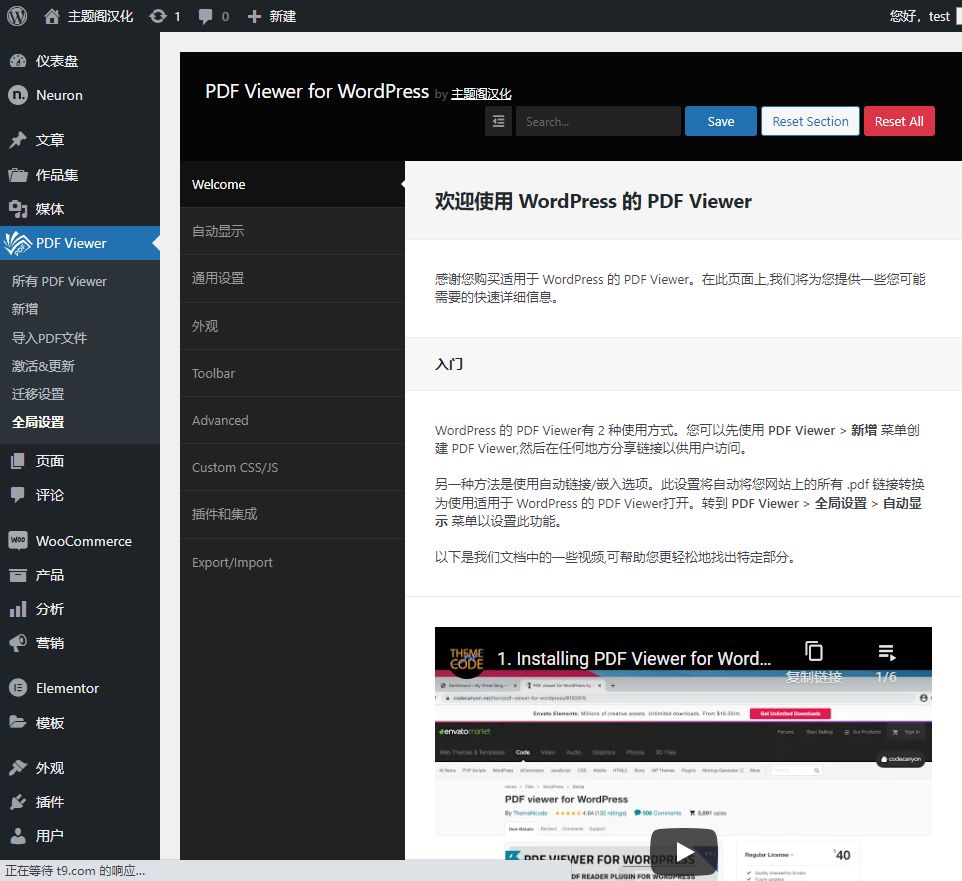This screenshot has width=962, height=881.
Task: Open updates circular arrows icon
Action: tap(158, 17)
